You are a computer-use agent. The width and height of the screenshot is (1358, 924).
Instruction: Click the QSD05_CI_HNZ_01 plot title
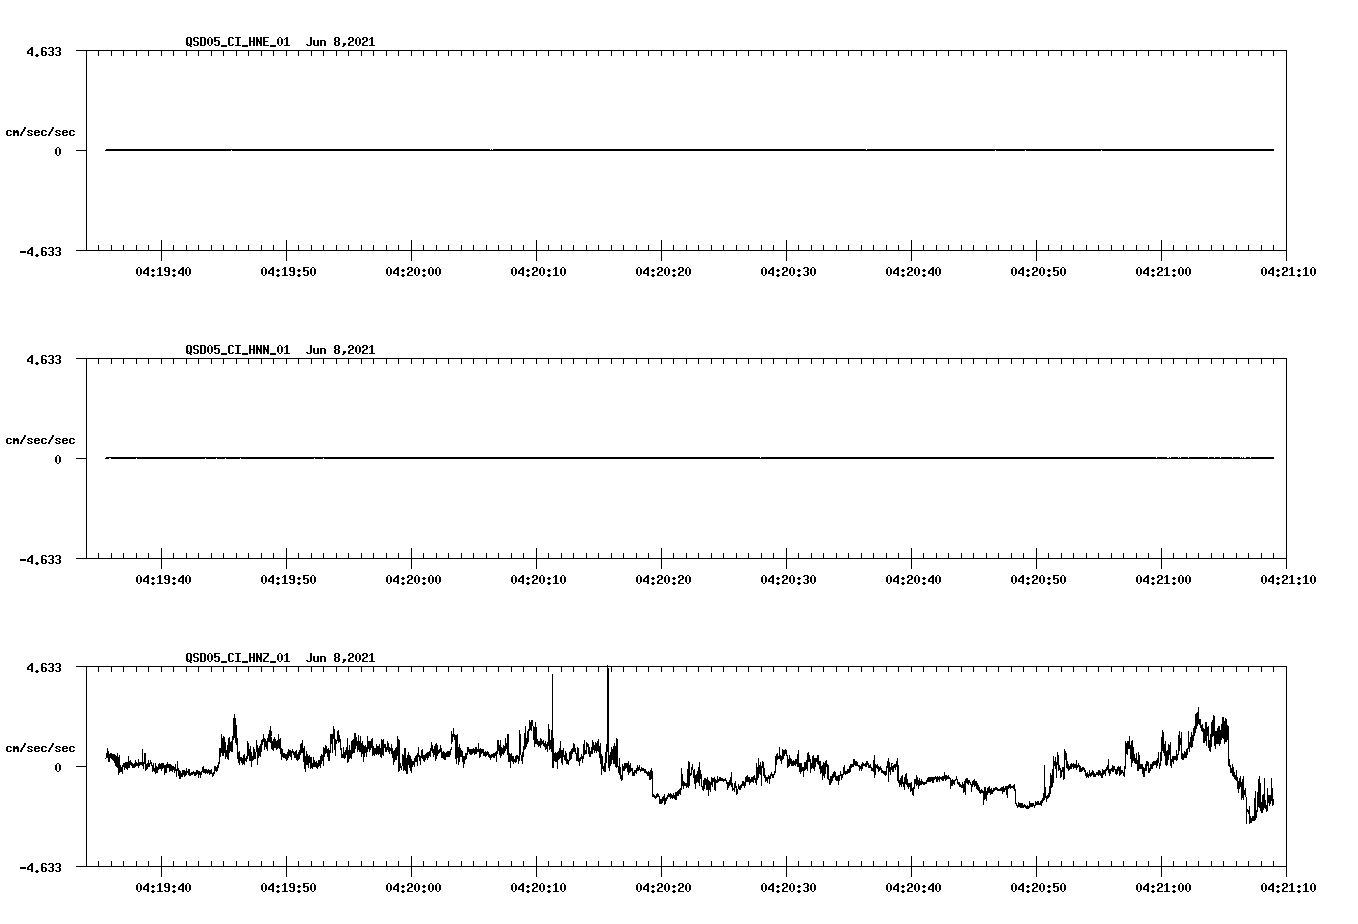pyautogui.click(x=280, y=658)
